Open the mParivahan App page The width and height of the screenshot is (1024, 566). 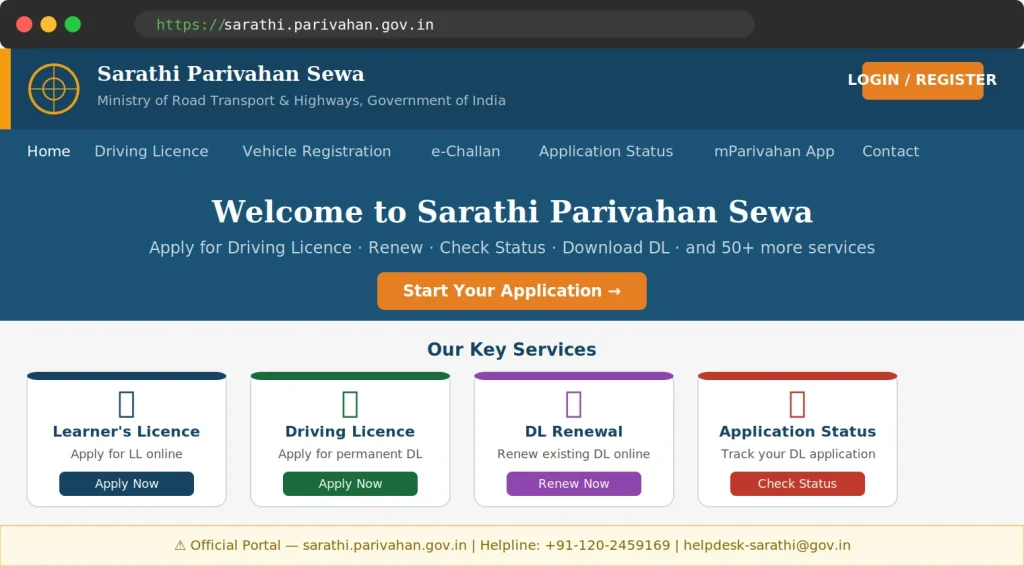coord(774,151)
